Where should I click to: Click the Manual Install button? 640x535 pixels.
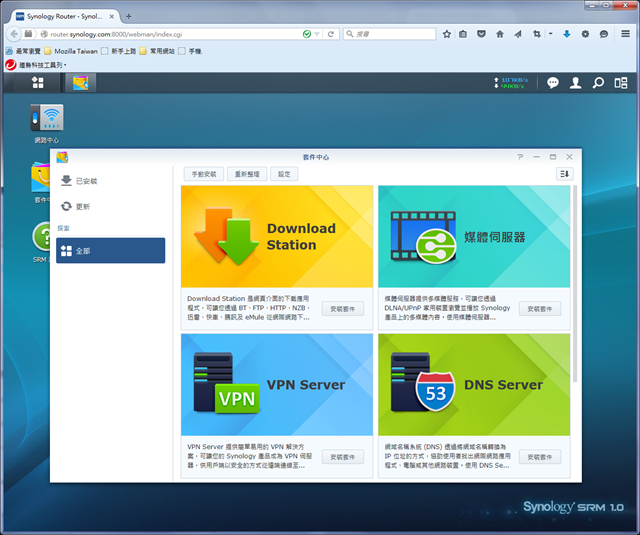[204, 174]
